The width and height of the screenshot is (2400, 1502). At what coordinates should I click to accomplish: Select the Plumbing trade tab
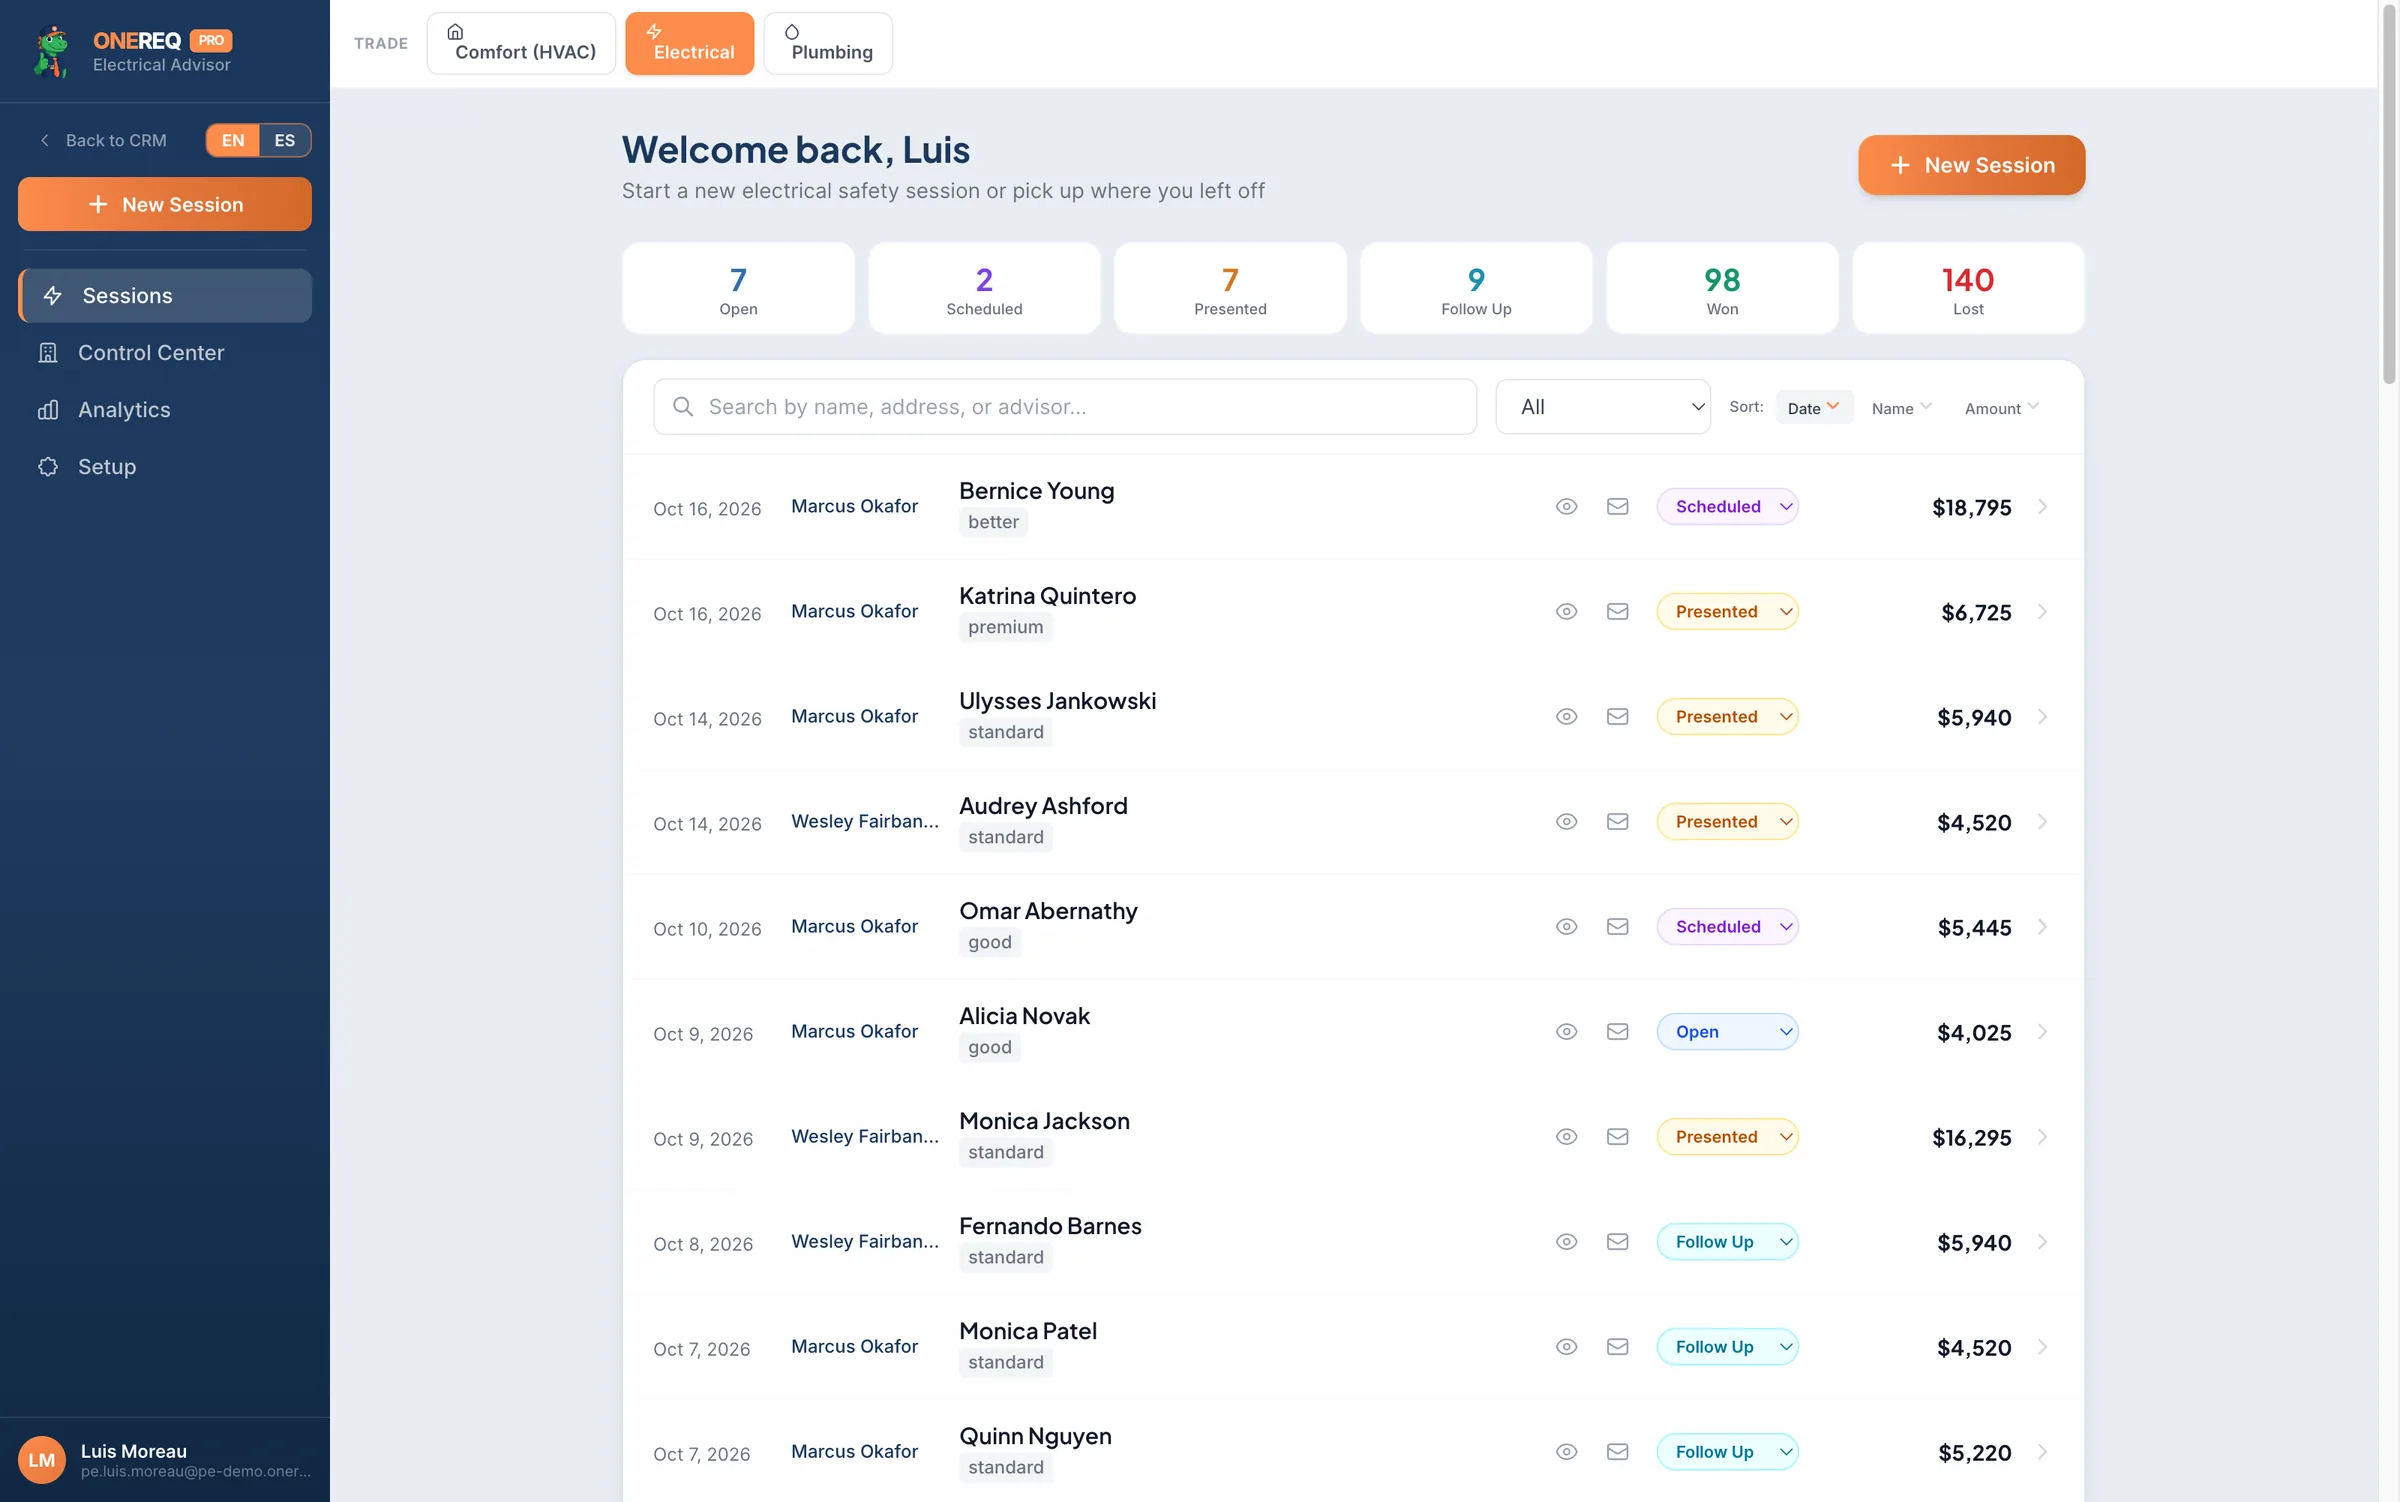tap(828, 43)
